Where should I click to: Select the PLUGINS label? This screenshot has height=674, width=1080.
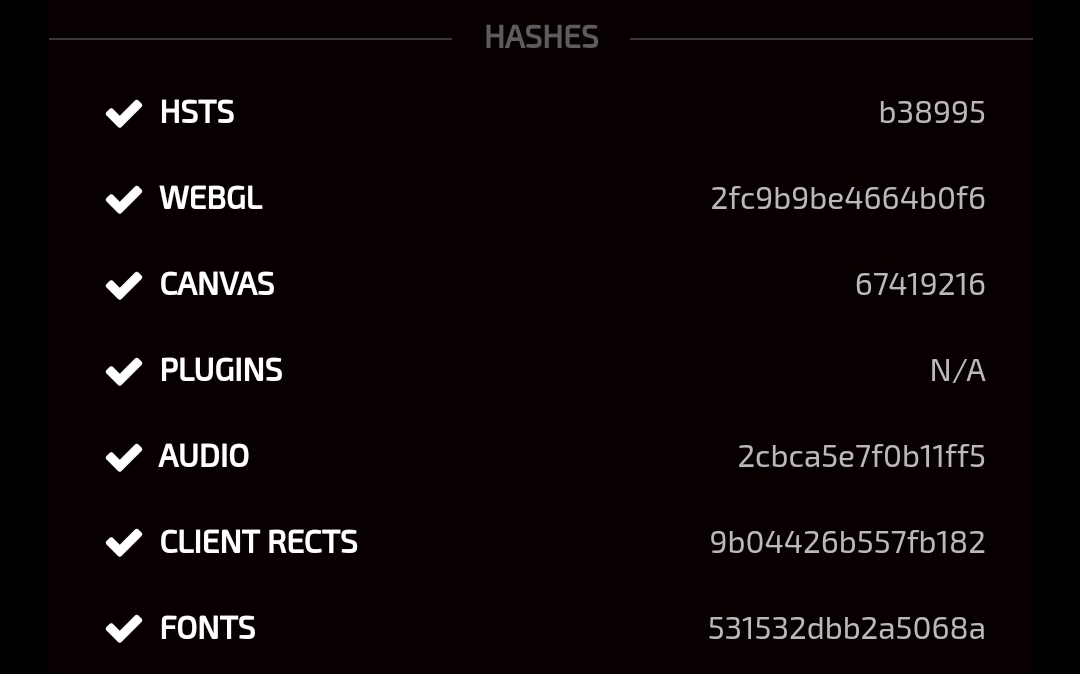coord(221,370)
